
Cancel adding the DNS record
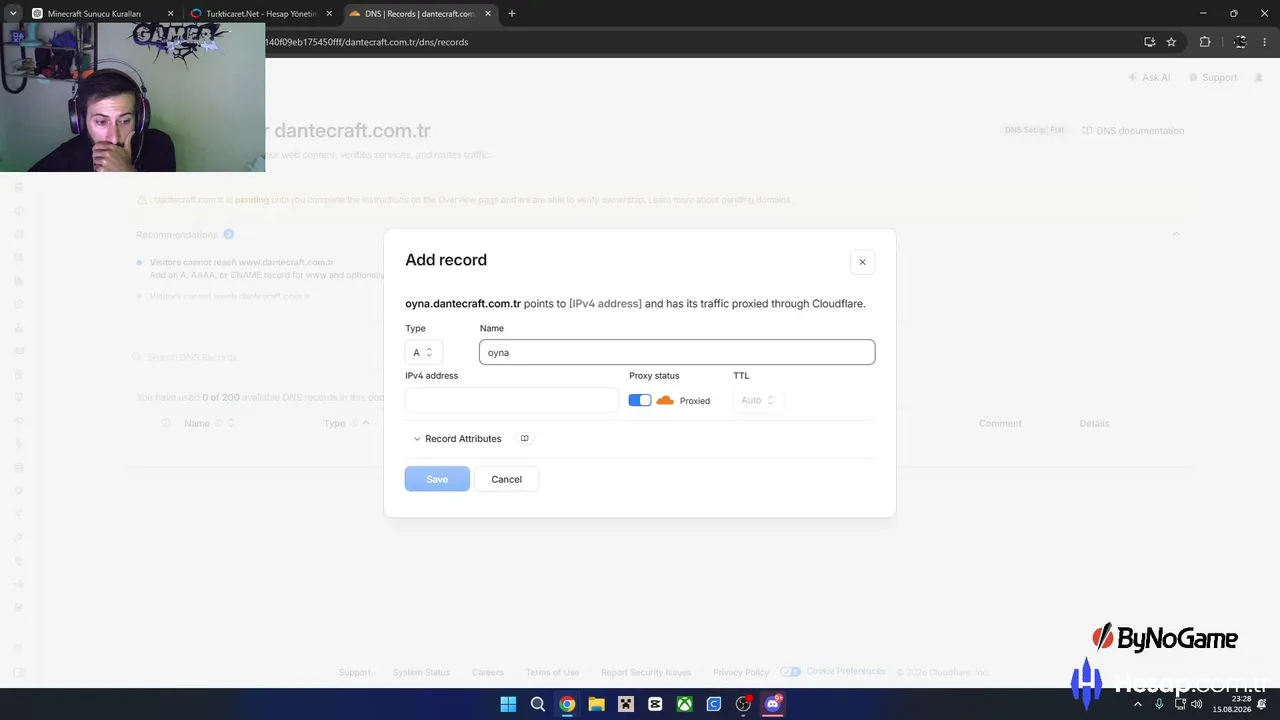click(x=506, y=479)
